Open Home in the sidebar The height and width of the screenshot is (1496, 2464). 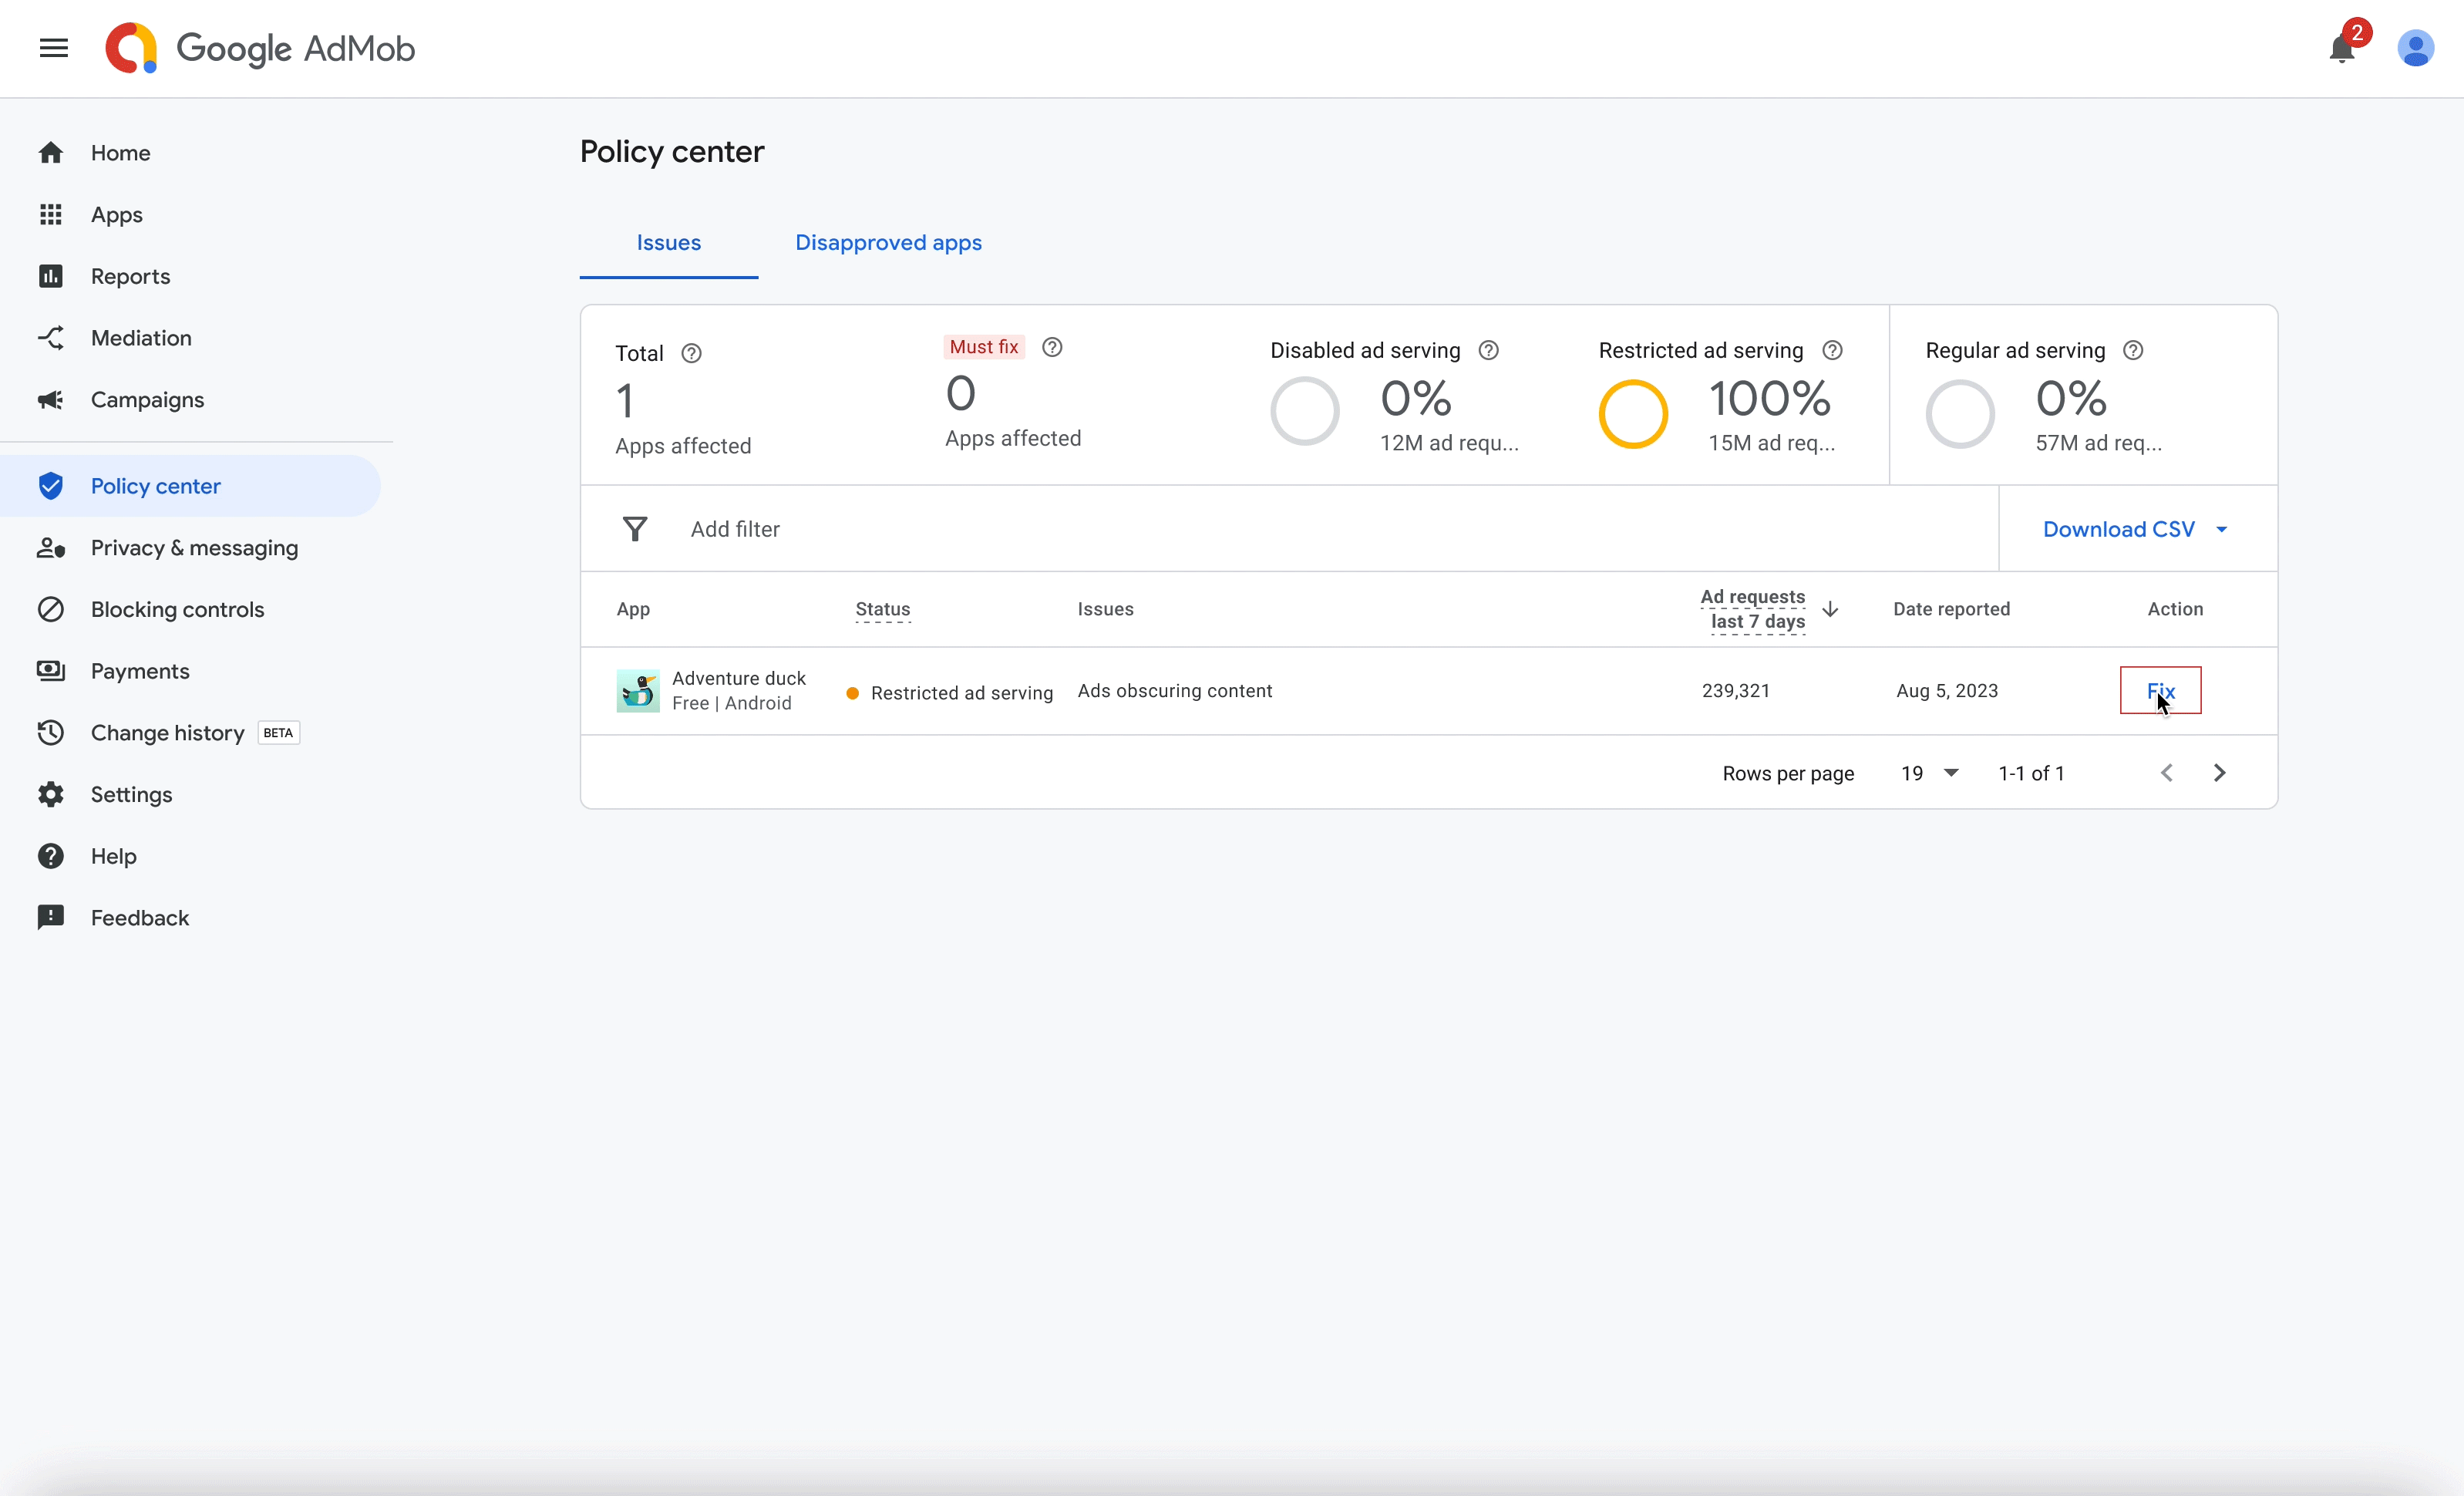[120, 153]
